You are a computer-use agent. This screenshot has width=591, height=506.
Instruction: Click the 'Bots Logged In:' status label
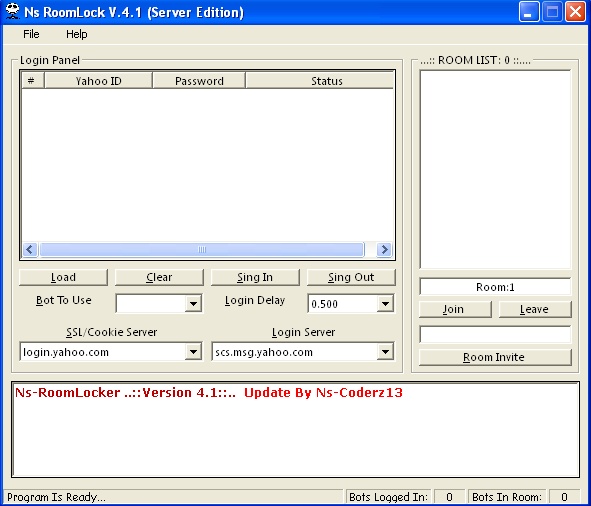(388, 497)
